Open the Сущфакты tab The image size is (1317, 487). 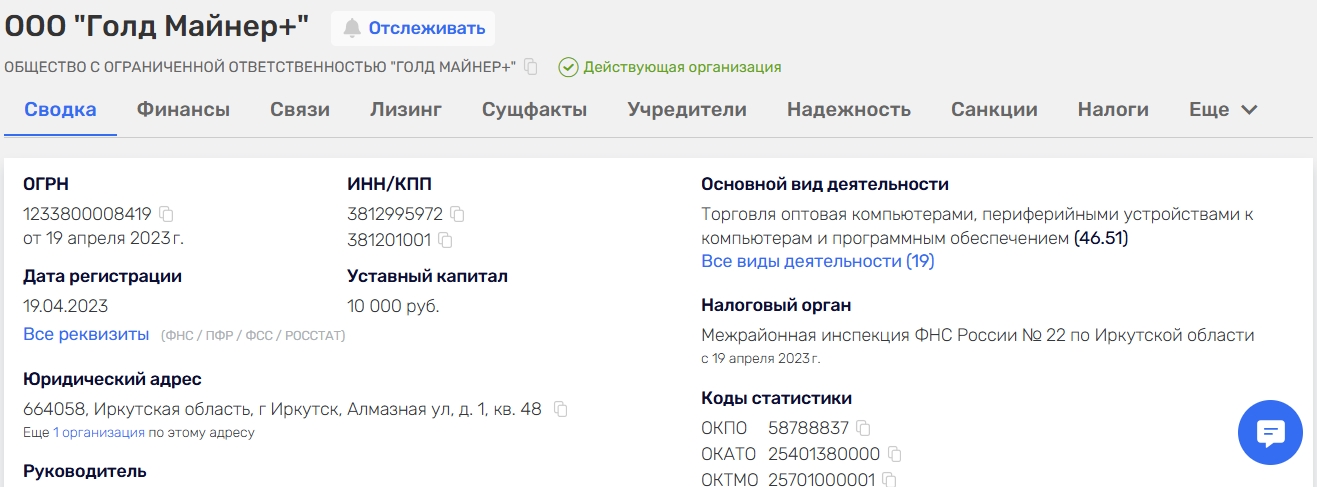[x=535, y=110]
